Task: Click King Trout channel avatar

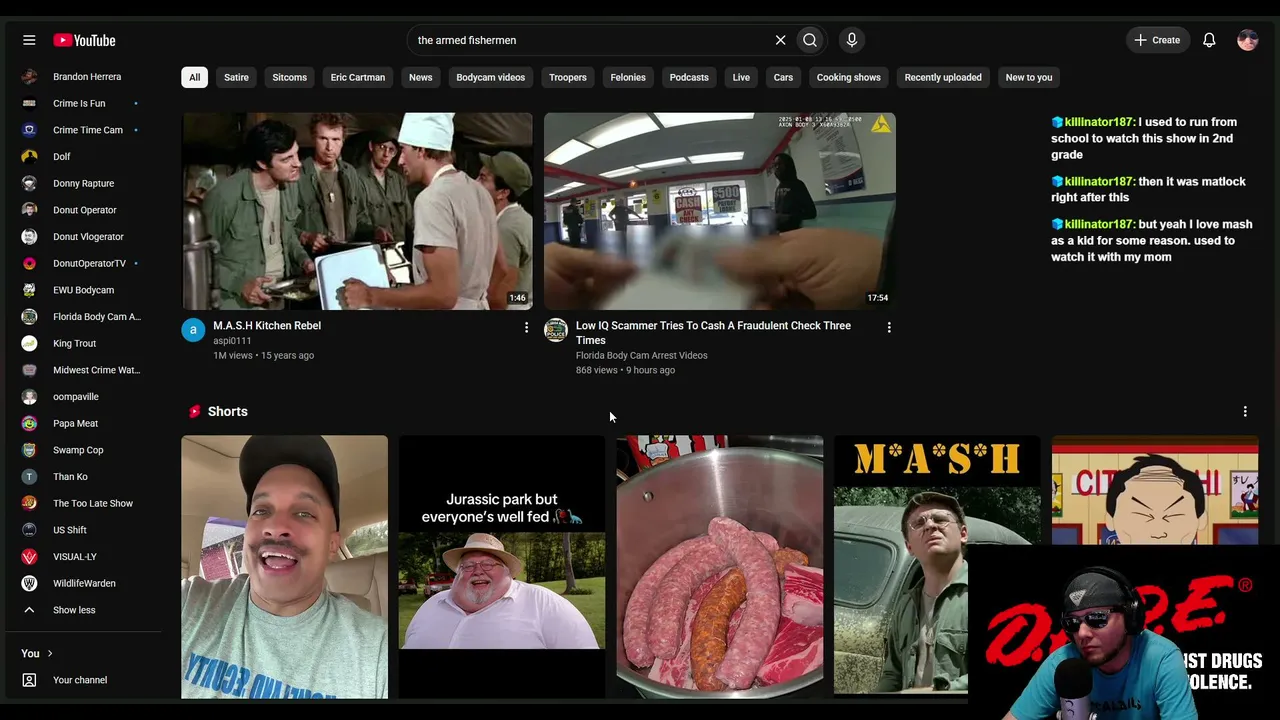Action: 30,343
